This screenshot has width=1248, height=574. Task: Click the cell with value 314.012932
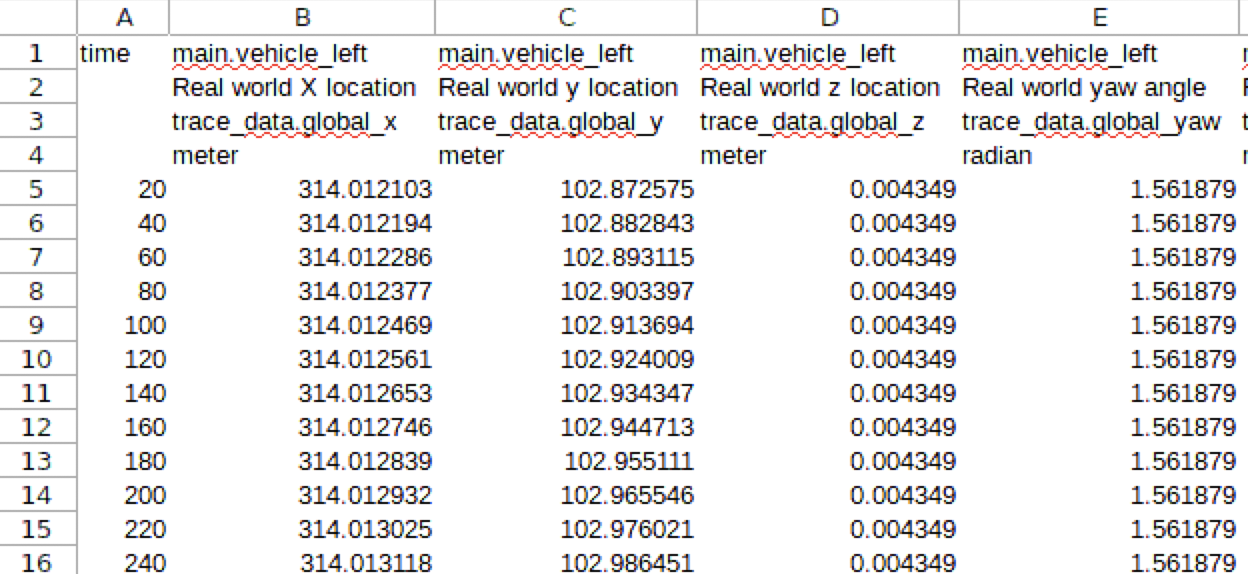pyautogui.click(x=365, y=495)
